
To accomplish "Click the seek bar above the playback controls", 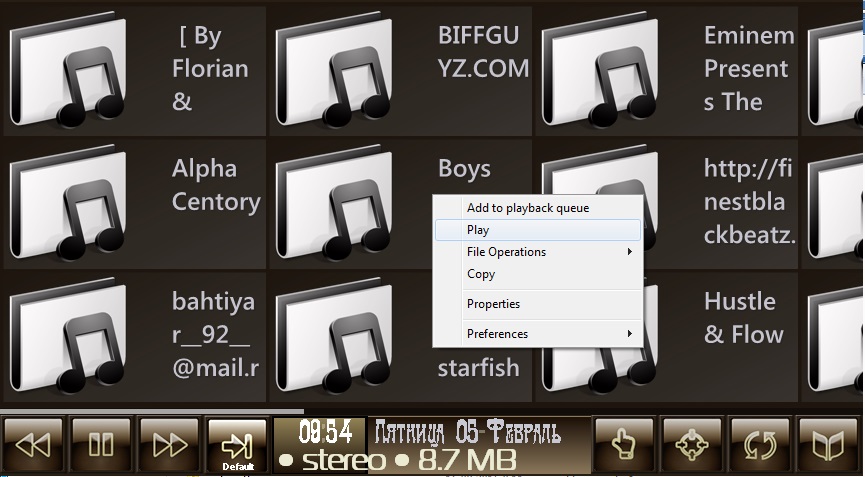I will (x=150, y=411).
